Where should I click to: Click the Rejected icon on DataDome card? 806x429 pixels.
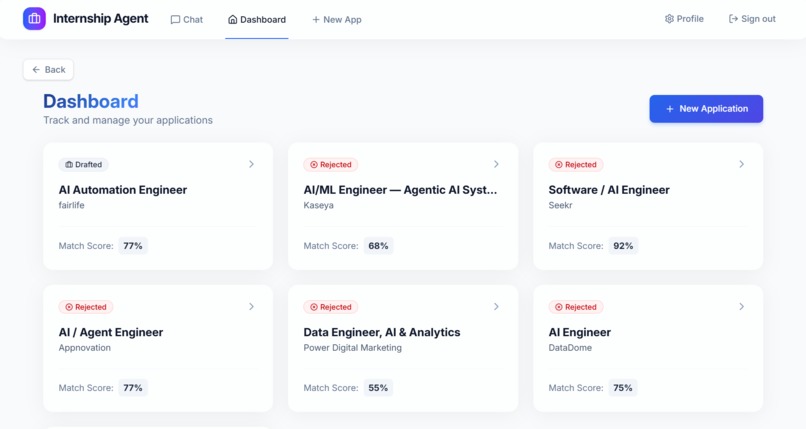559,307
